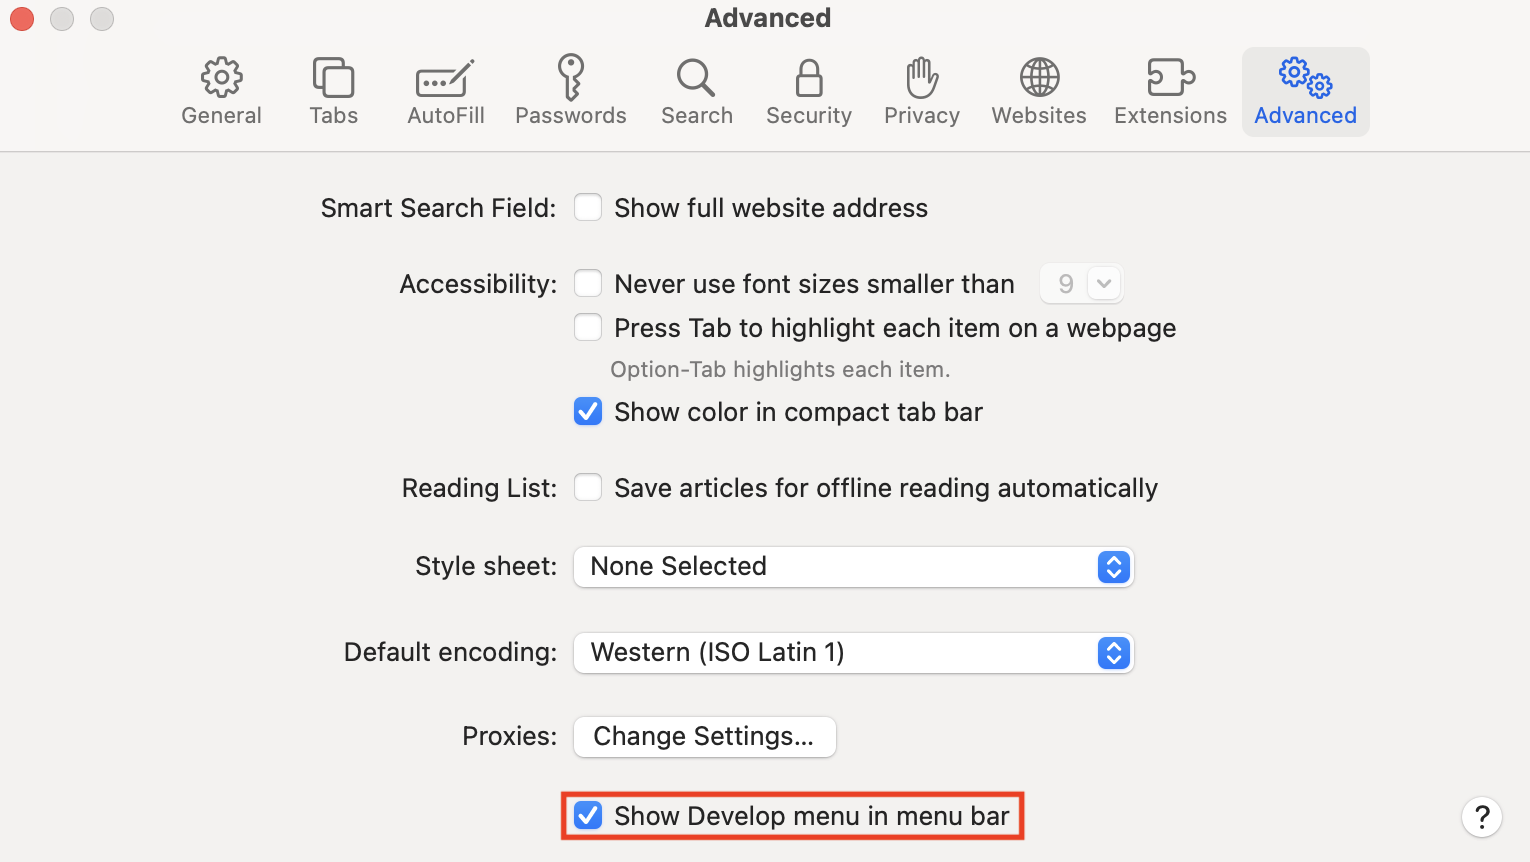The width and height of the screenshot is (1530, 862).
Task: Go to Search preferences
Action: point(696,91)
